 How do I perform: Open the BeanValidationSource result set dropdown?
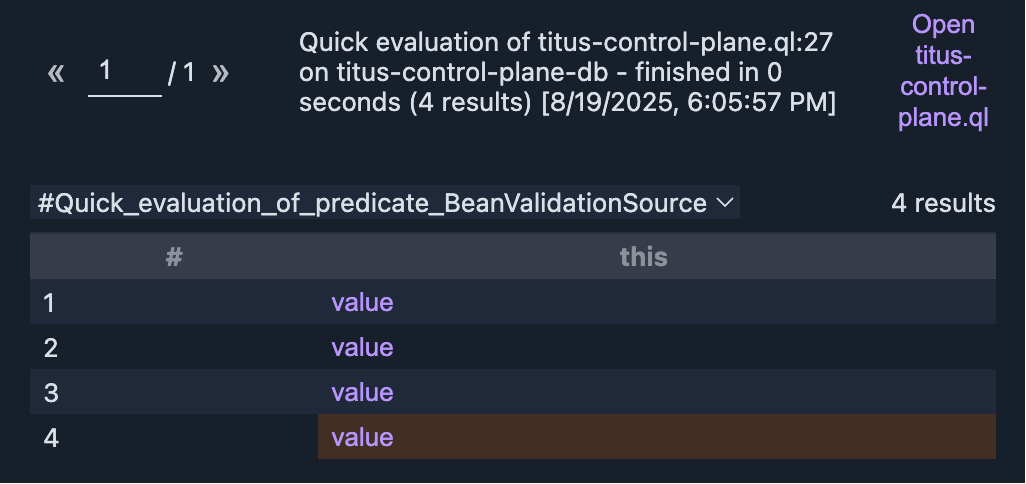[x=385, y=203]
